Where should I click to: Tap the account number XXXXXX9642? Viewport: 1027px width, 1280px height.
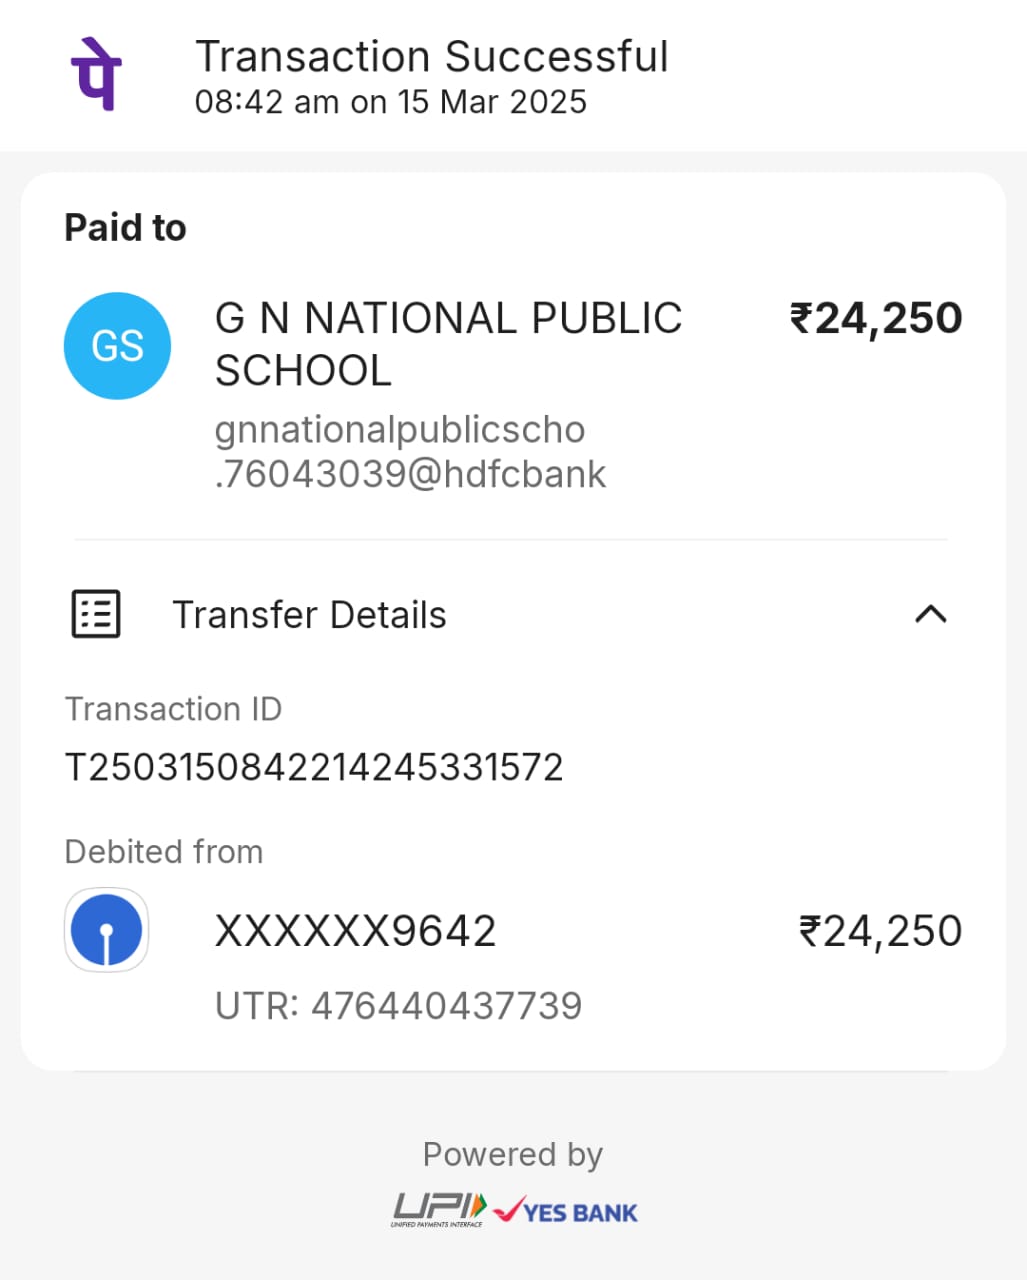pyautogui.click(x=356, y=932)
